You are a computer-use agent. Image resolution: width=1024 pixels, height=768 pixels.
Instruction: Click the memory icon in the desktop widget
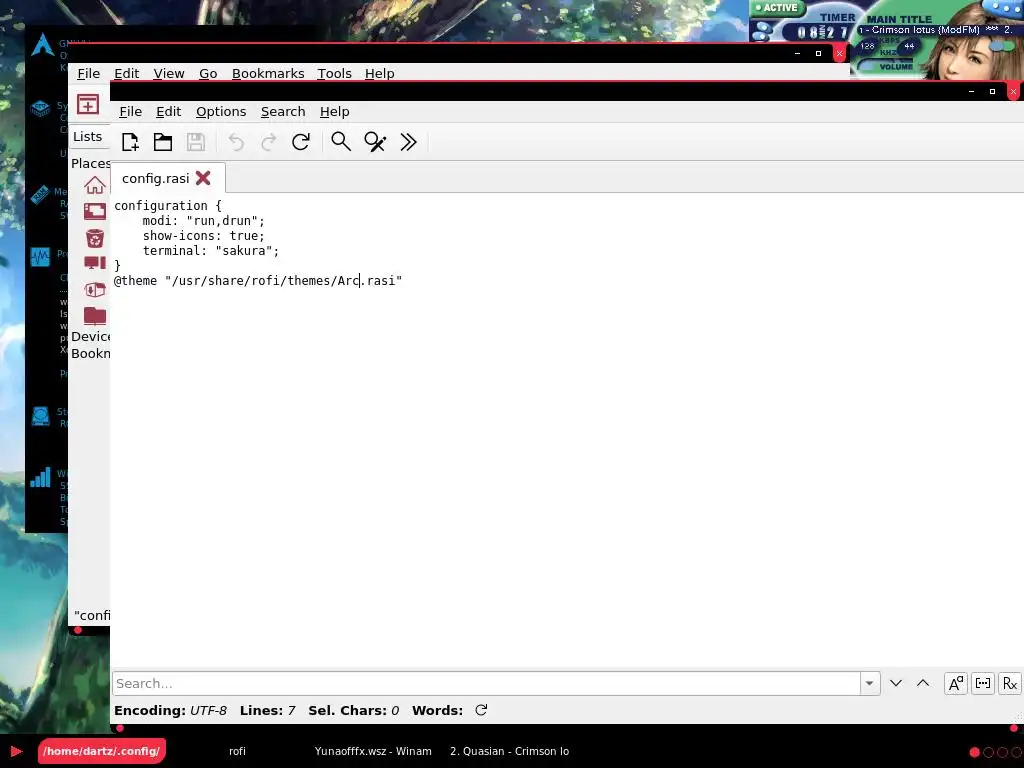[40, 194]
